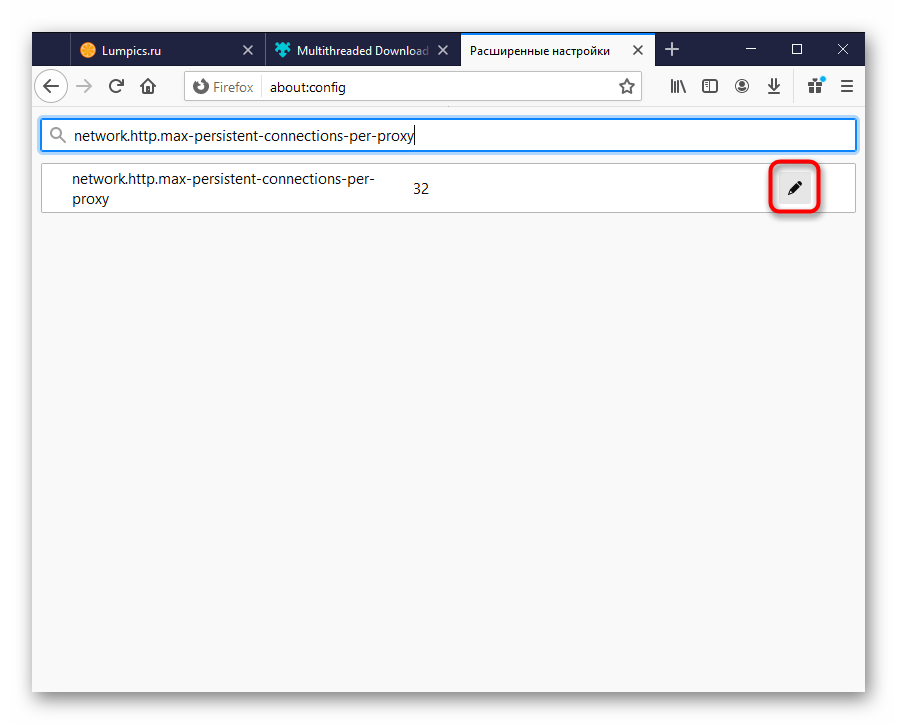Close the Firefox window
Viewport: 897px width, 724px height.
coord(843,50)
